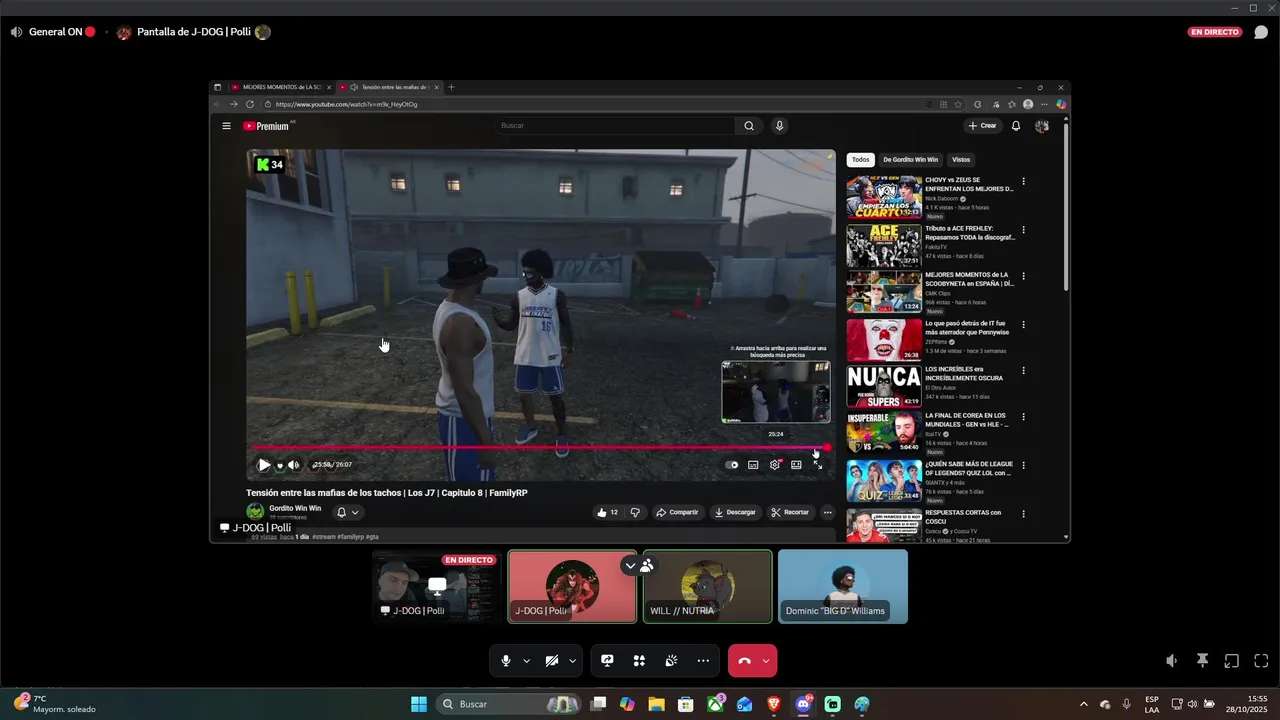Show hidden system tray icons chevron
Image resolution: width=1280 pixels, height=720 pixels.
point(1083,704)
